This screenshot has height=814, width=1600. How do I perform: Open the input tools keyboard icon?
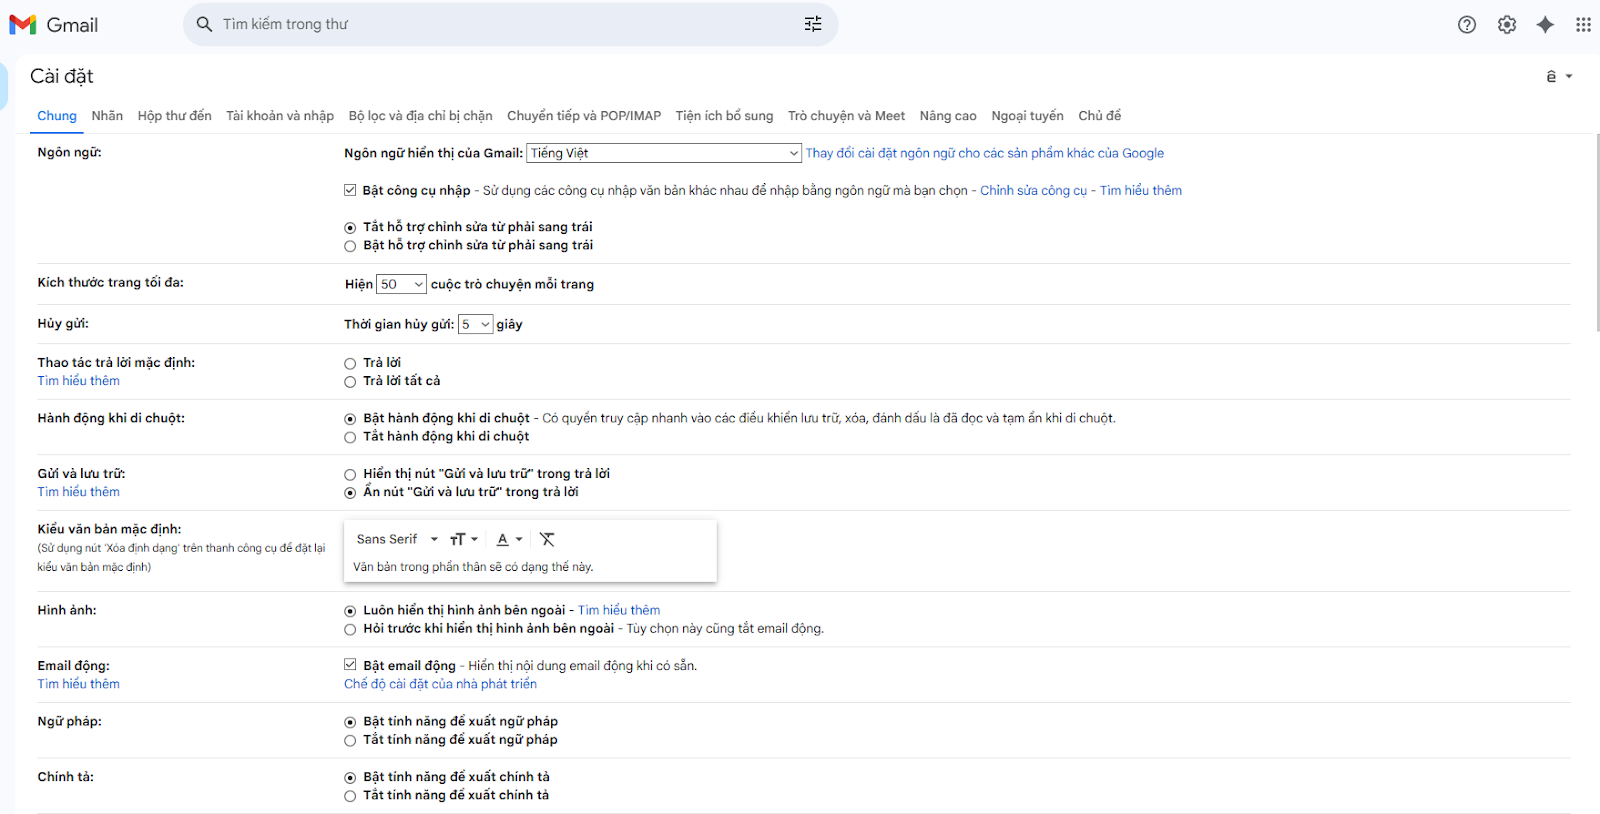tap(1551, 77)
